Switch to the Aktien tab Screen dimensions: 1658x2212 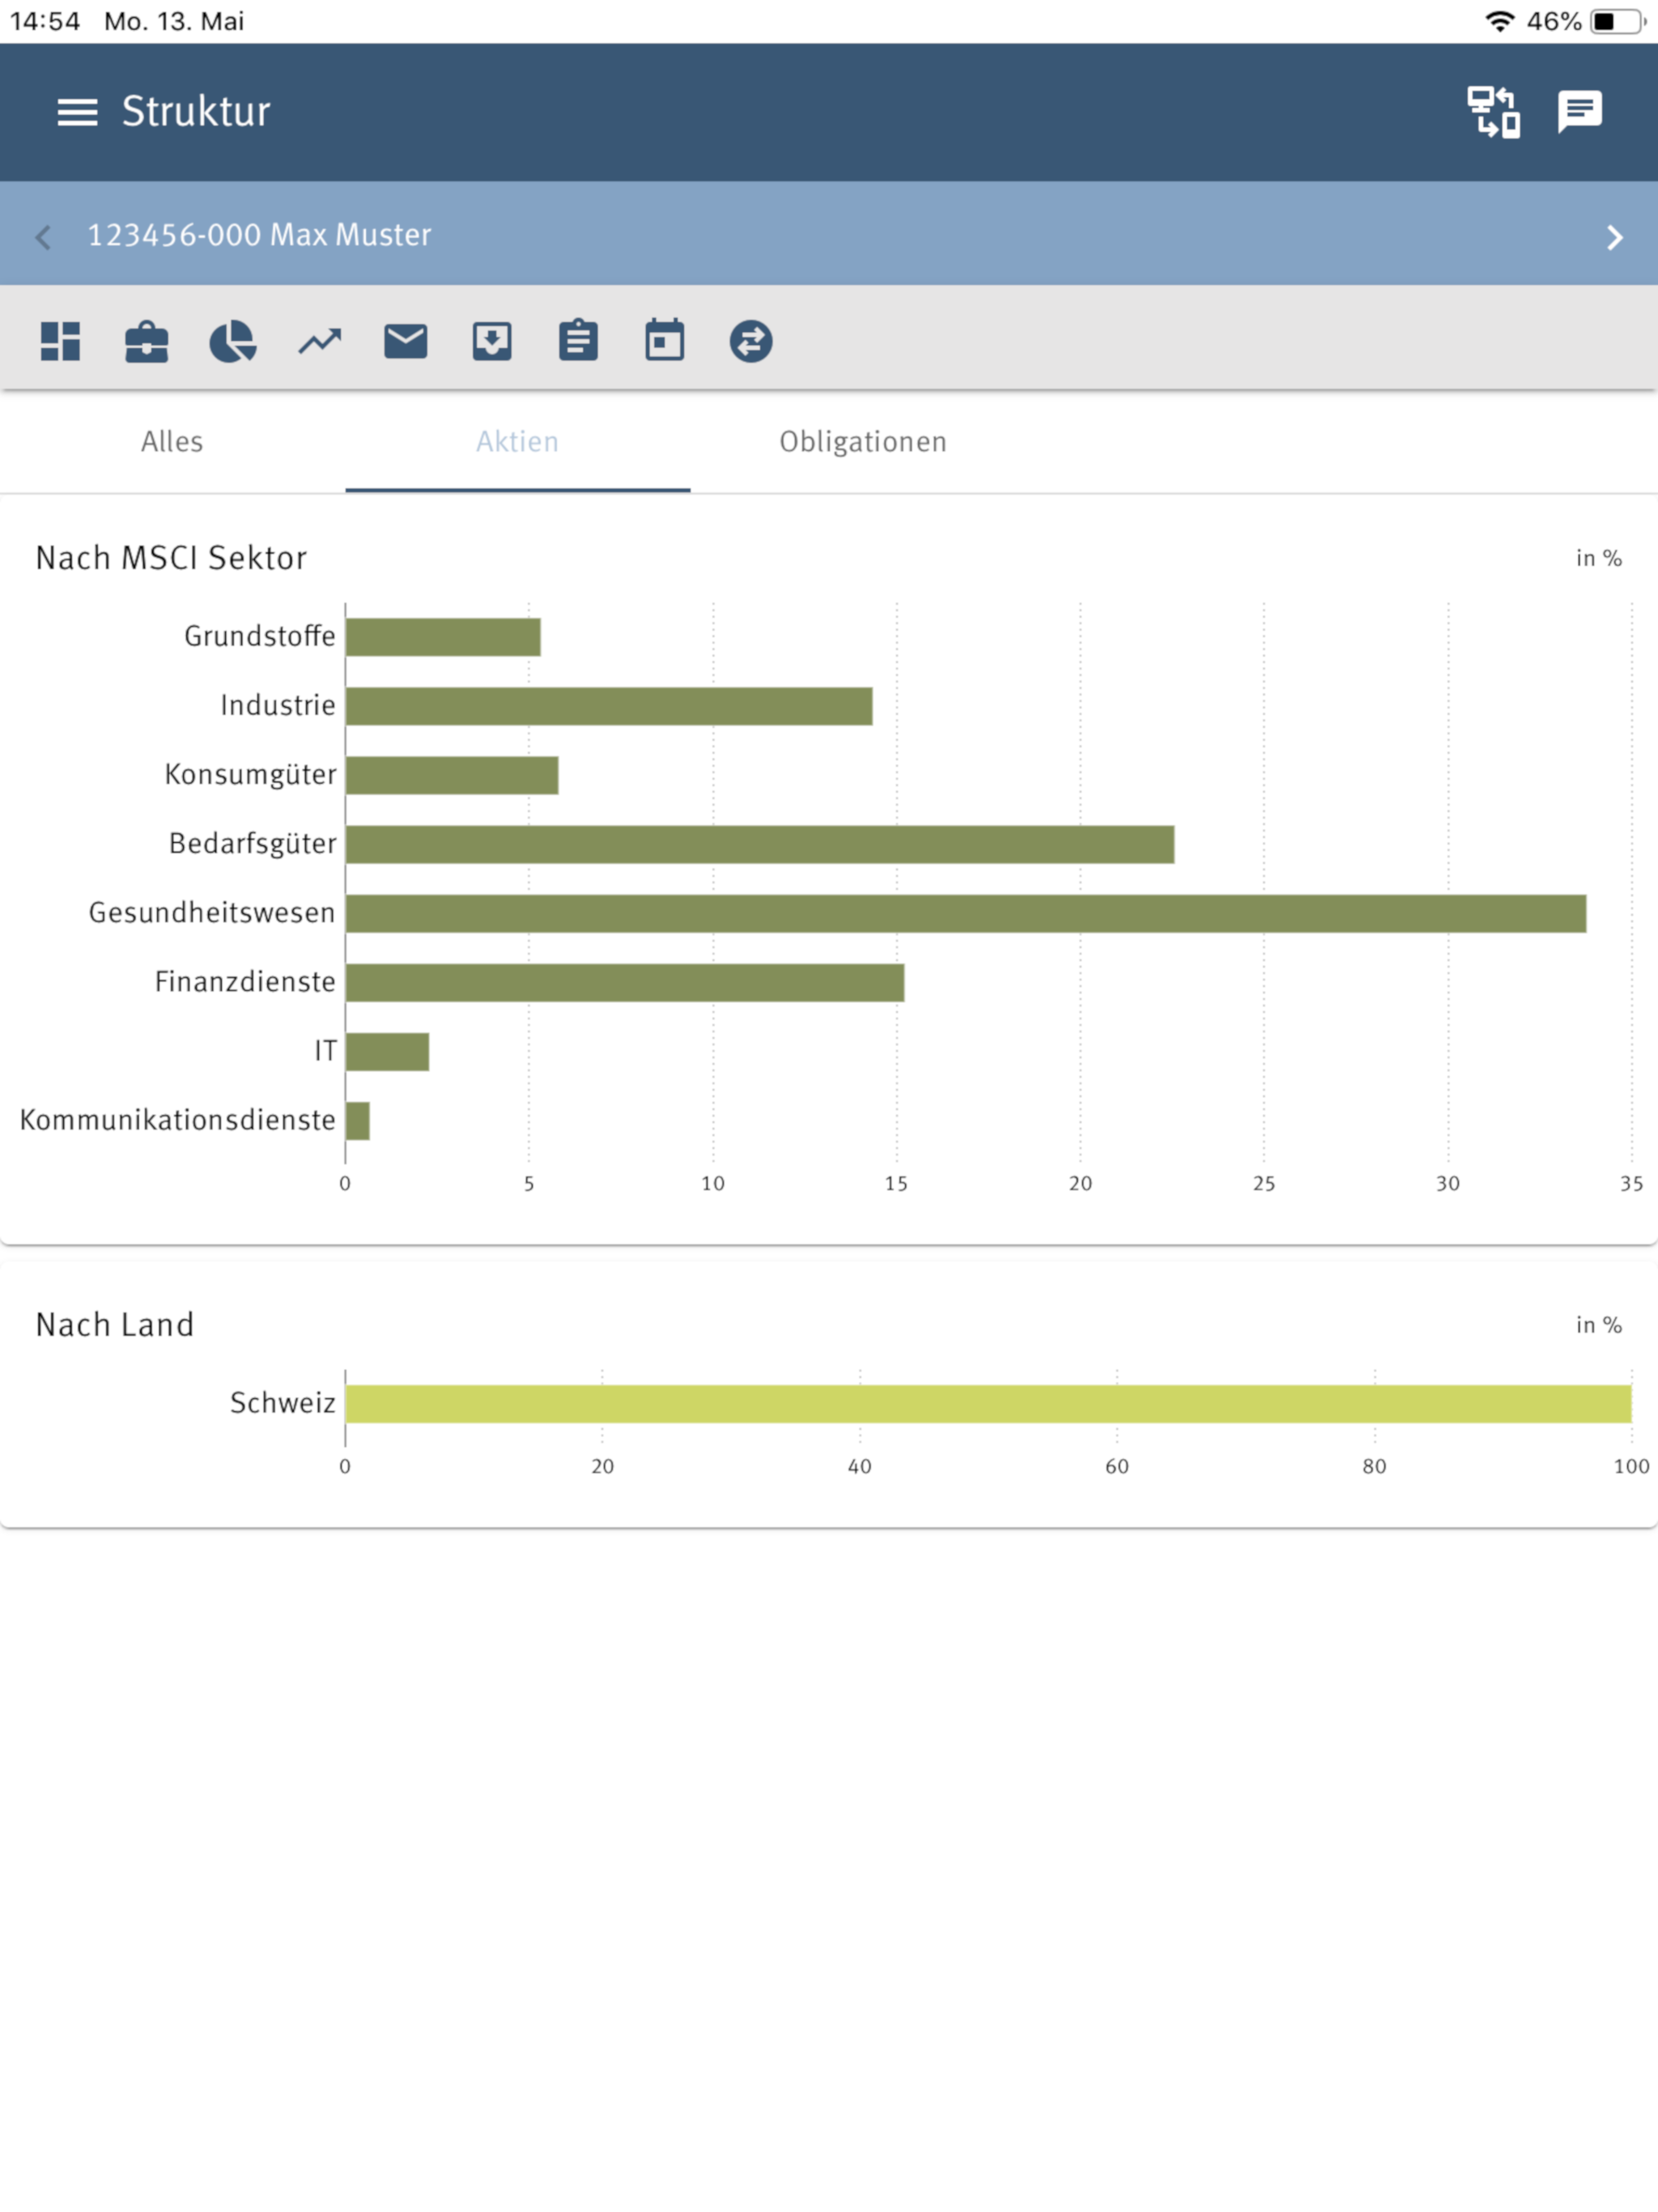point(517,442)
